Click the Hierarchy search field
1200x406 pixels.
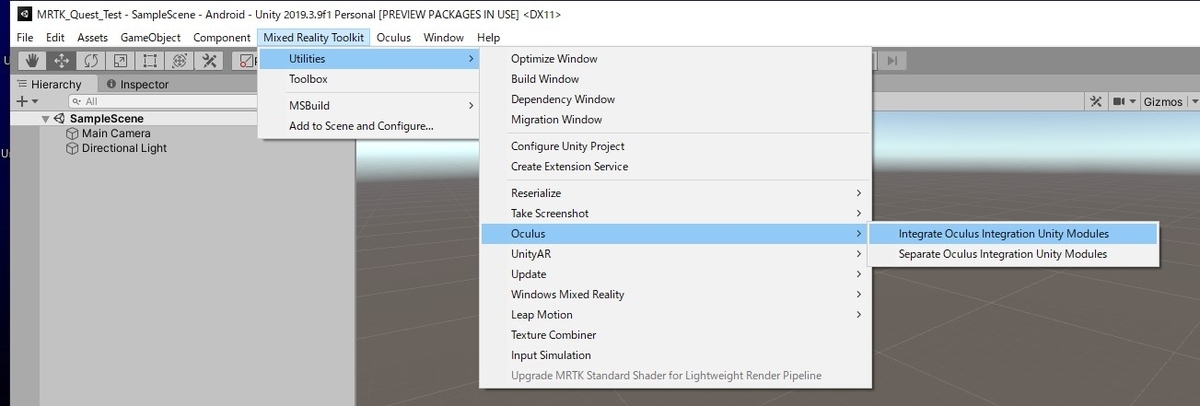pyautogui.click(x=165, y=101)
